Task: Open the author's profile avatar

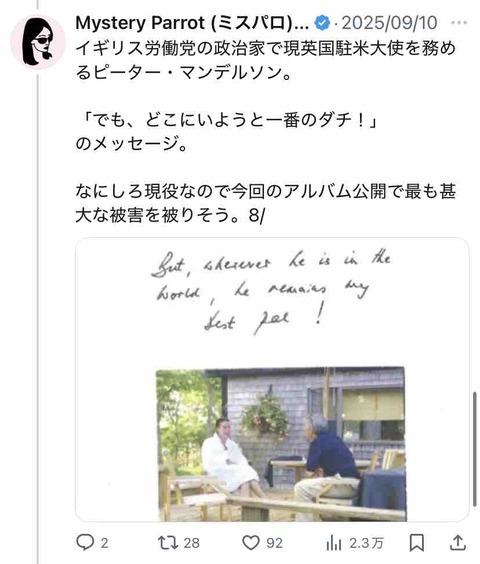Action: click(x=38, y=42)
